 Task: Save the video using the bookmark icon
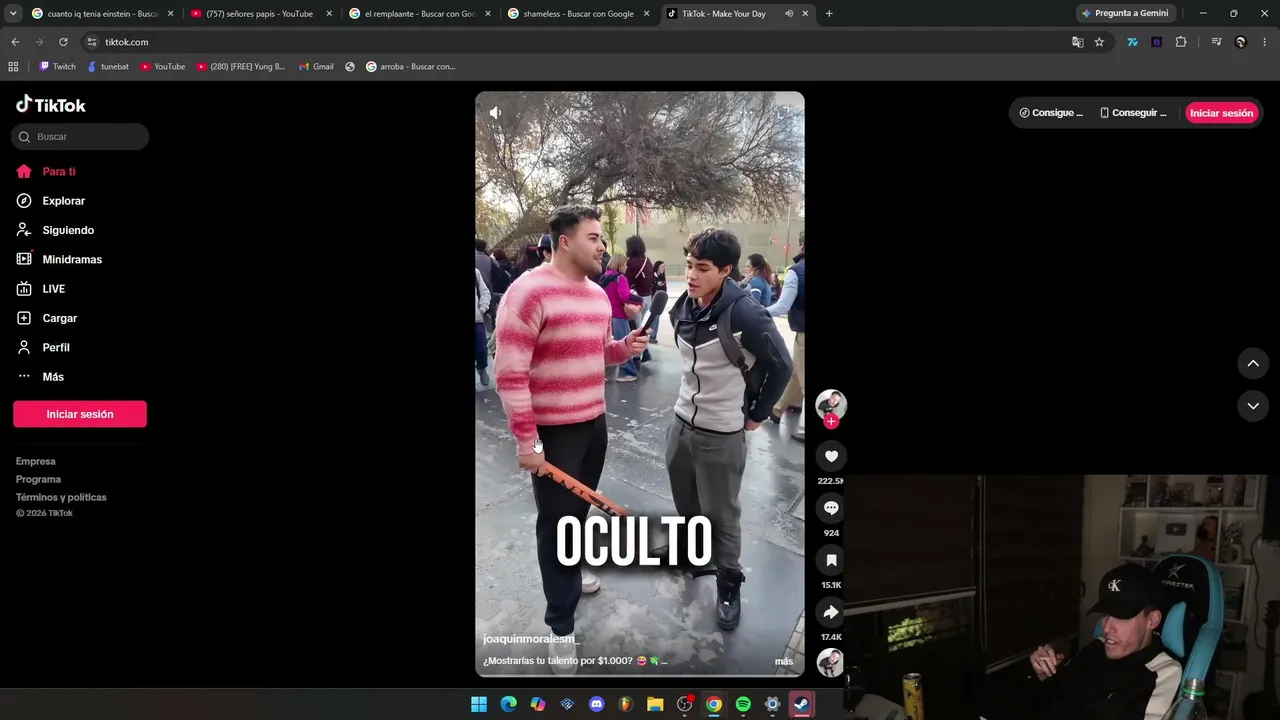click(831, 560)
